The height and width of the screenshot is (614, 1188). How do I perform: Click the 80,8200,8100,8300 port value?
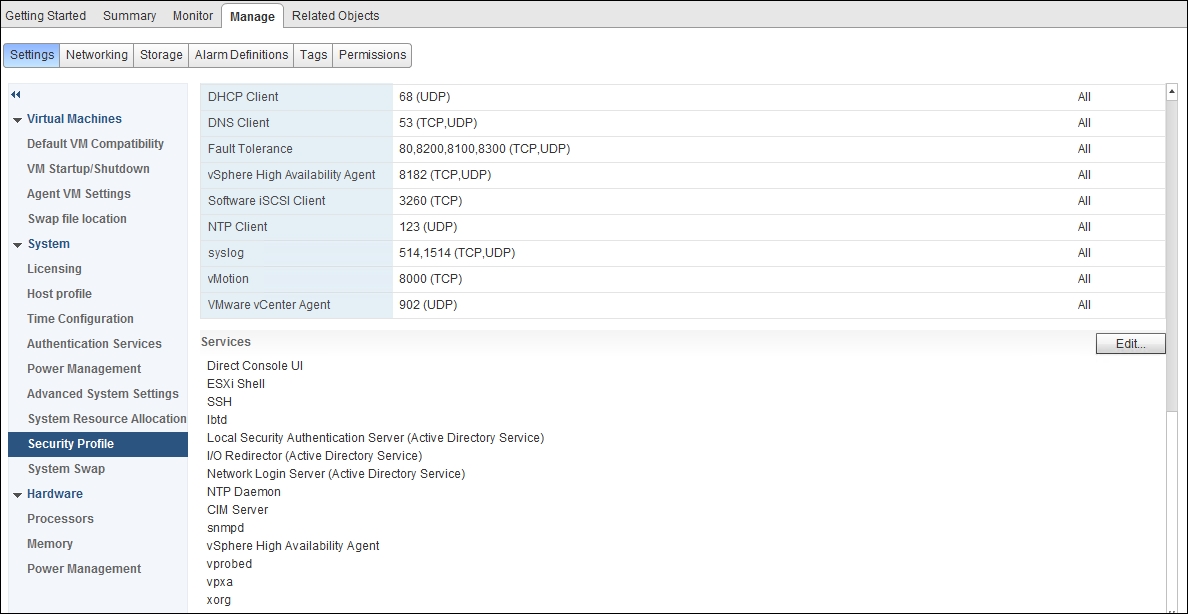pos(484,149)
